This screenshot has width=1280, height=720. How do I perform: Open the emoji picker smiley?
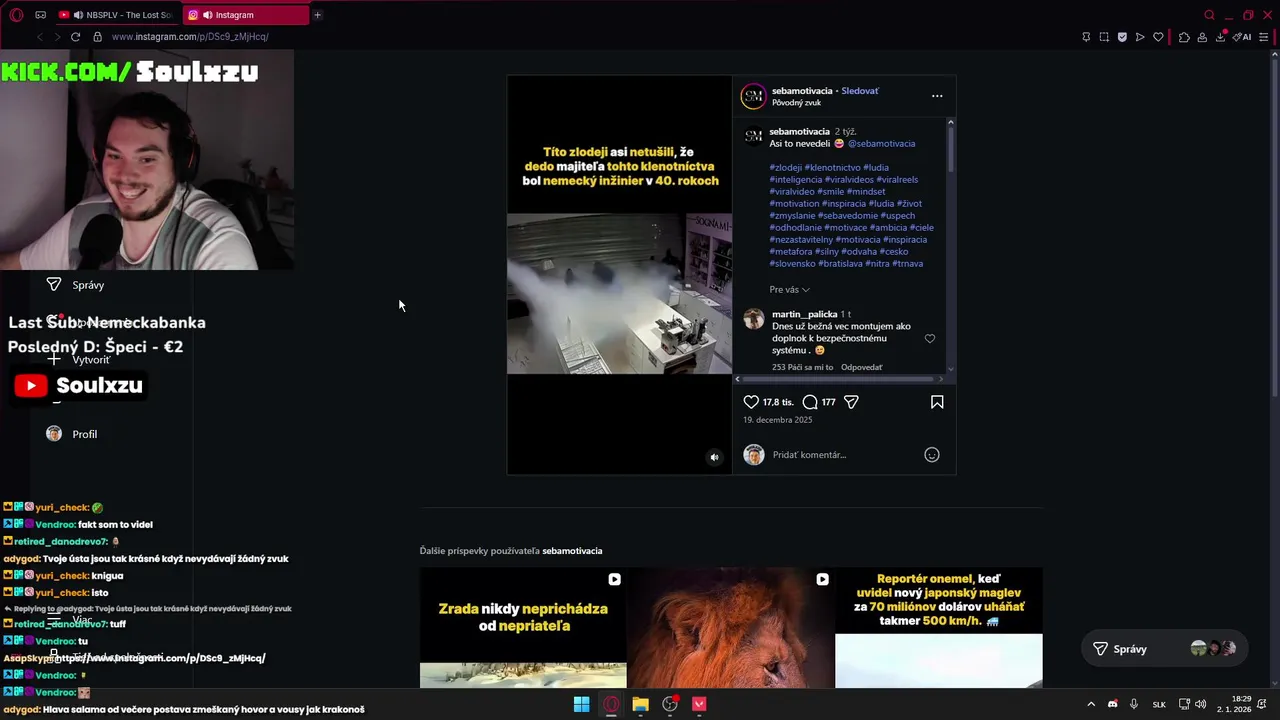pos(931,455)
